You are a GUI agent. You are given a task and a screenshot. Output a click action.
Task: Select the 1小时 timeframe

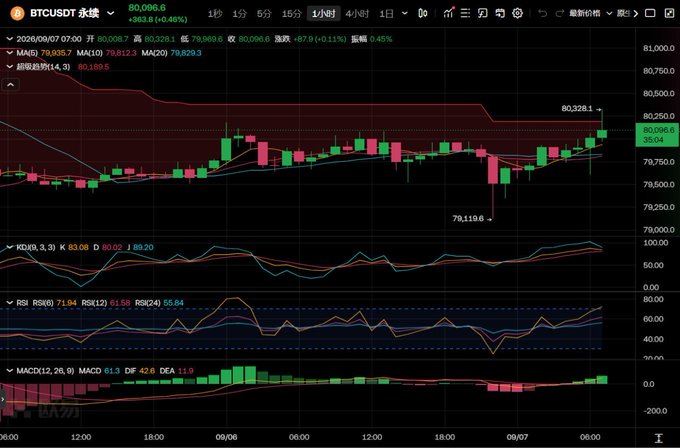pyautogui.click(x=324, y=14)
